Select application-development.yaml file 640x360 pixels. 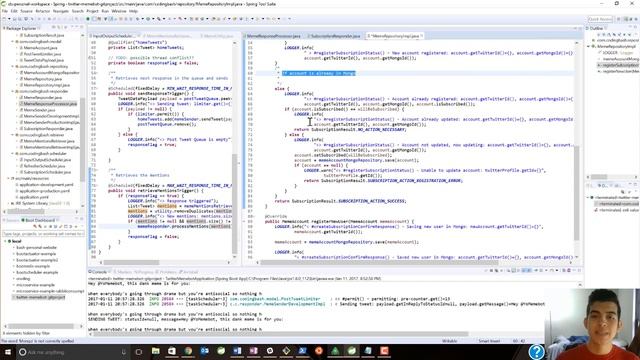46,184
